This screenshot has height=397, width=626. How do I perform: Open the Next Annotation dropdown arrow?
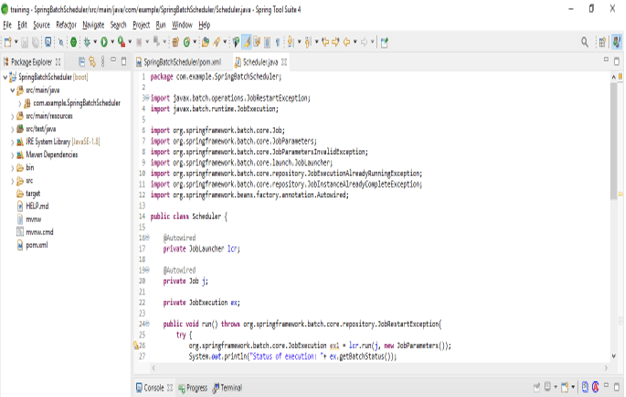coord(299,42)
